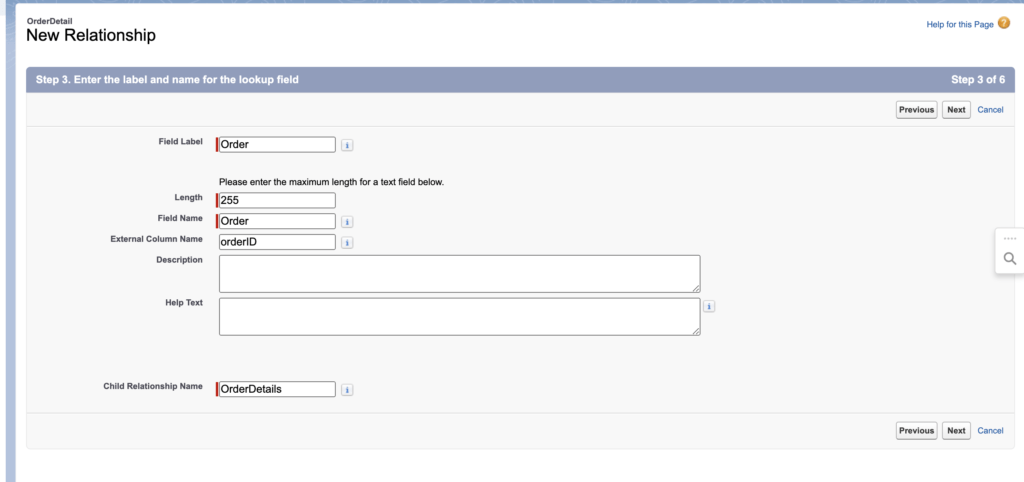The width and height of the screenshot is (1024, 482).
Task: Click the info icon beside Field Name
Action: click(x=347, y=222)
